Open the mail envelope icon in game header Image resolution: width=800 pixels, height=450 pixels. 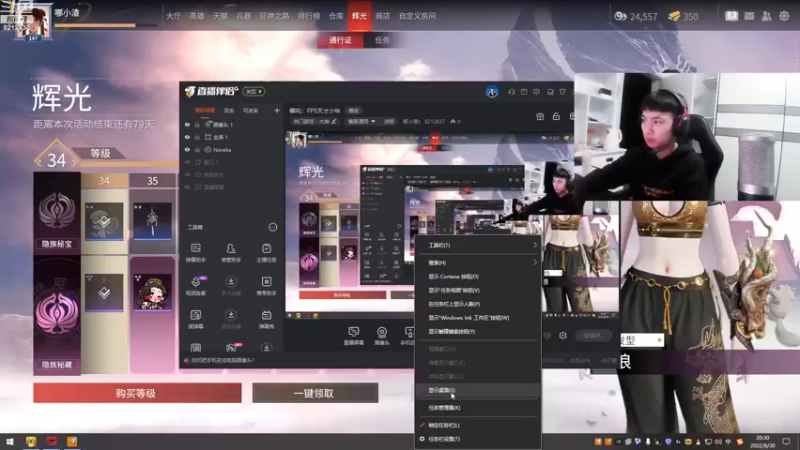coord(749,16)
